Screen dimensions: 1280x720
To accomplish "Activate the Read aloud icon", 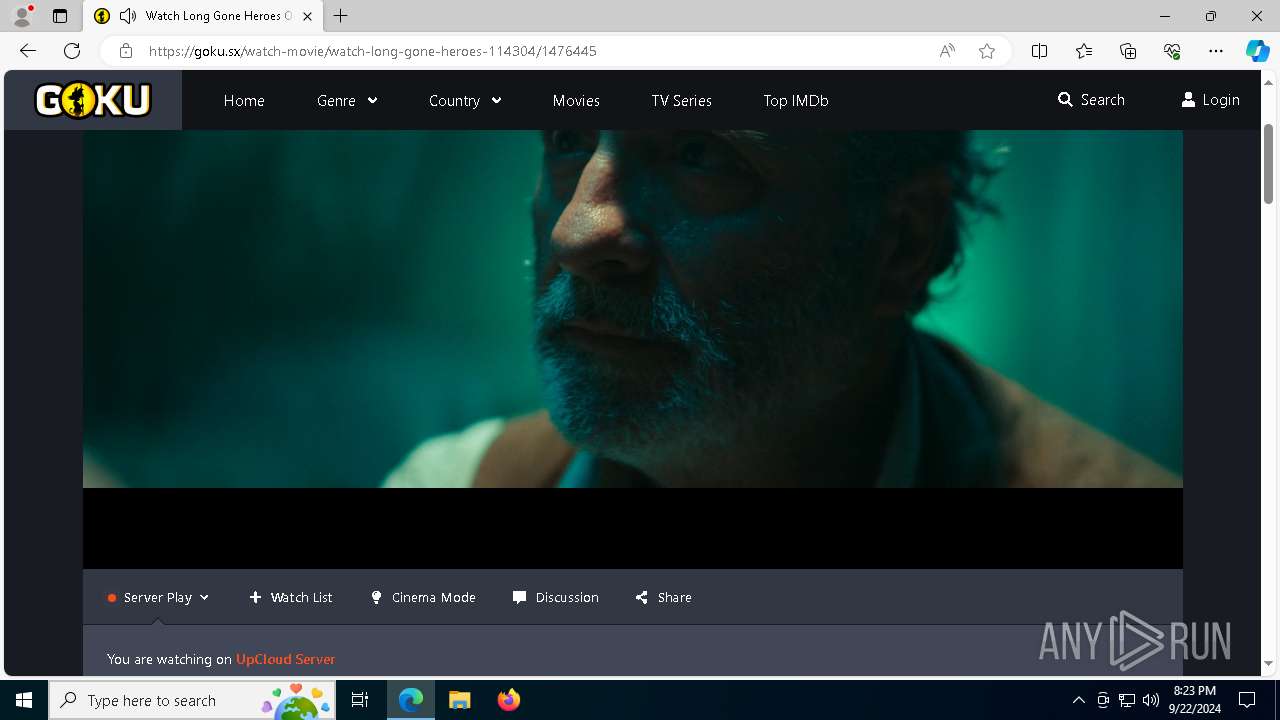I will (947, 51).
